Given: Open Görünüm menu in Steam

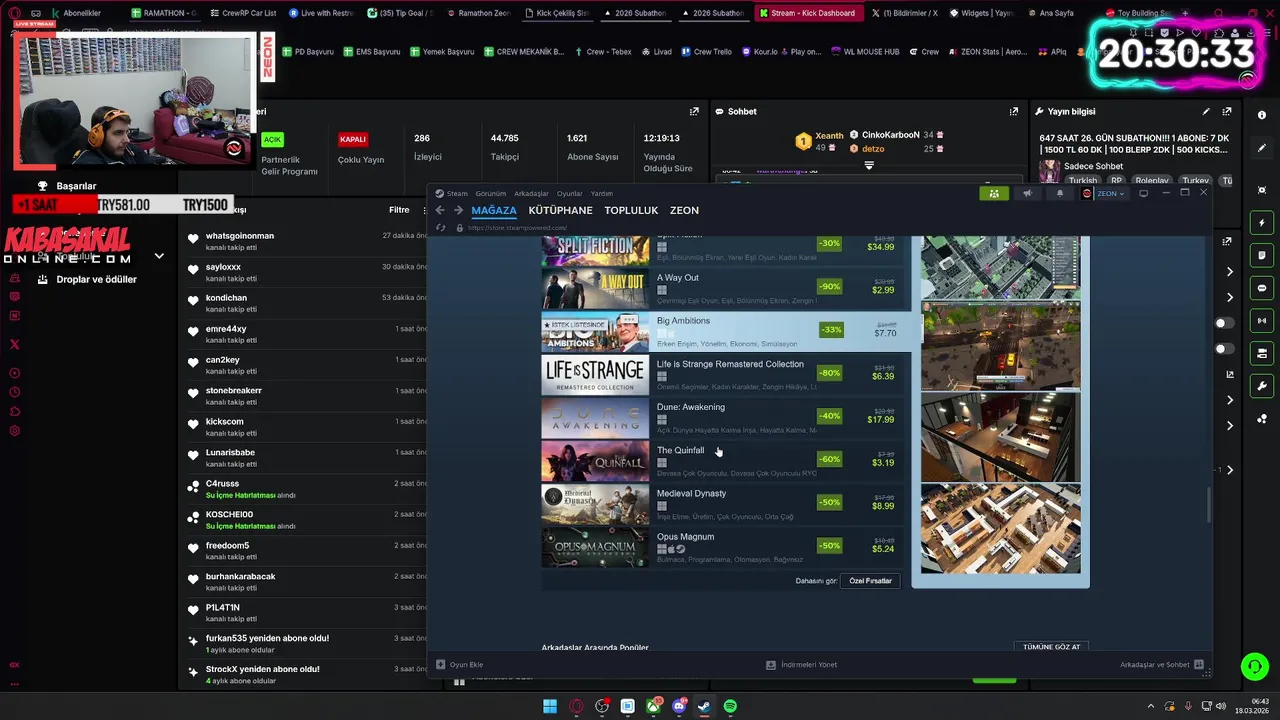Looking at the screenshot, I should coord(490,193).
